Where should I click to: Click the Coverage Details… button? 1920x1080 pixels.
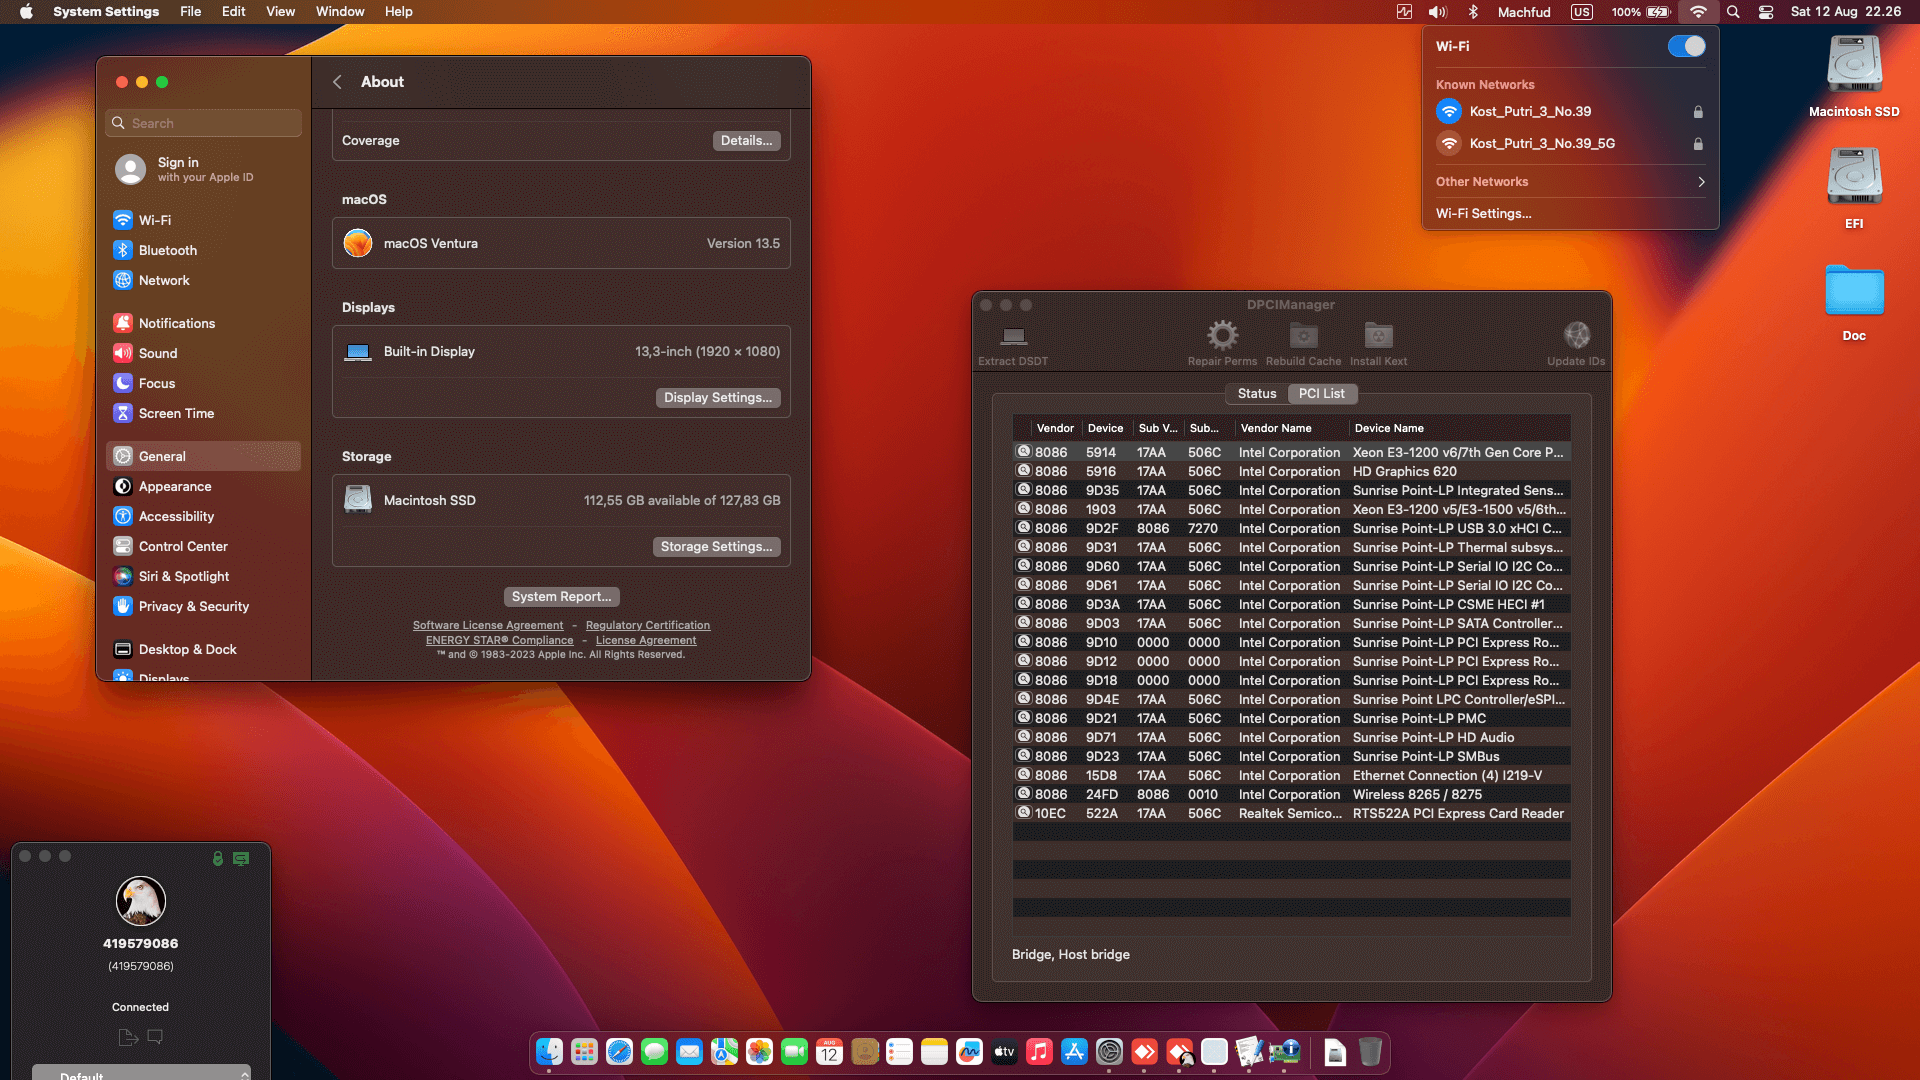pyautogui.click(x=746, y=141)
